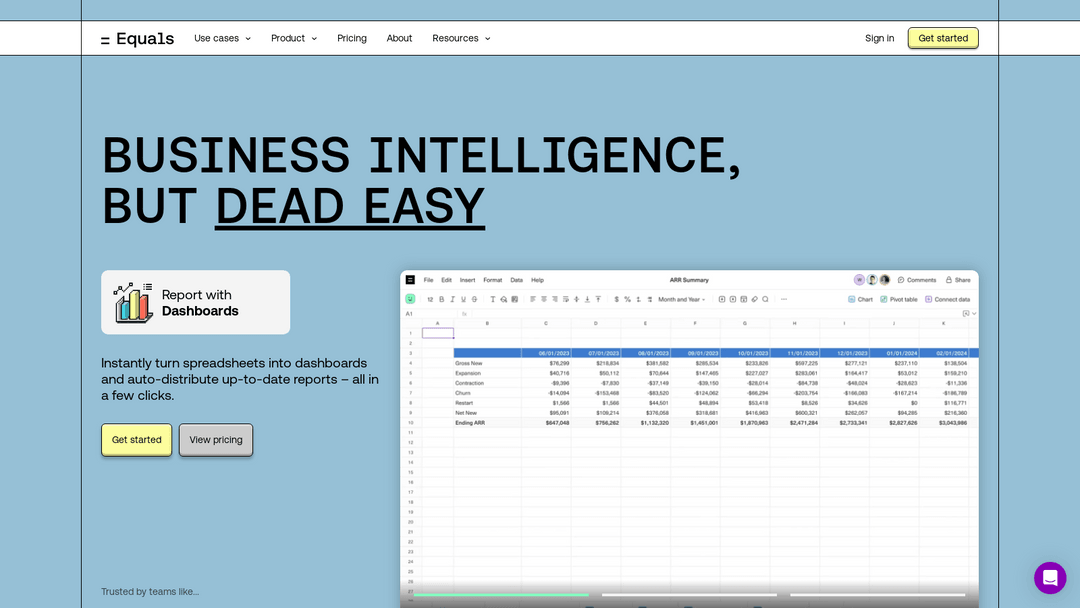Image resolution: width=1080 pixels, height=608 pixels.
Task: Toggle bold formatting in spreadsheet toolbar
Action: (442, 300)
